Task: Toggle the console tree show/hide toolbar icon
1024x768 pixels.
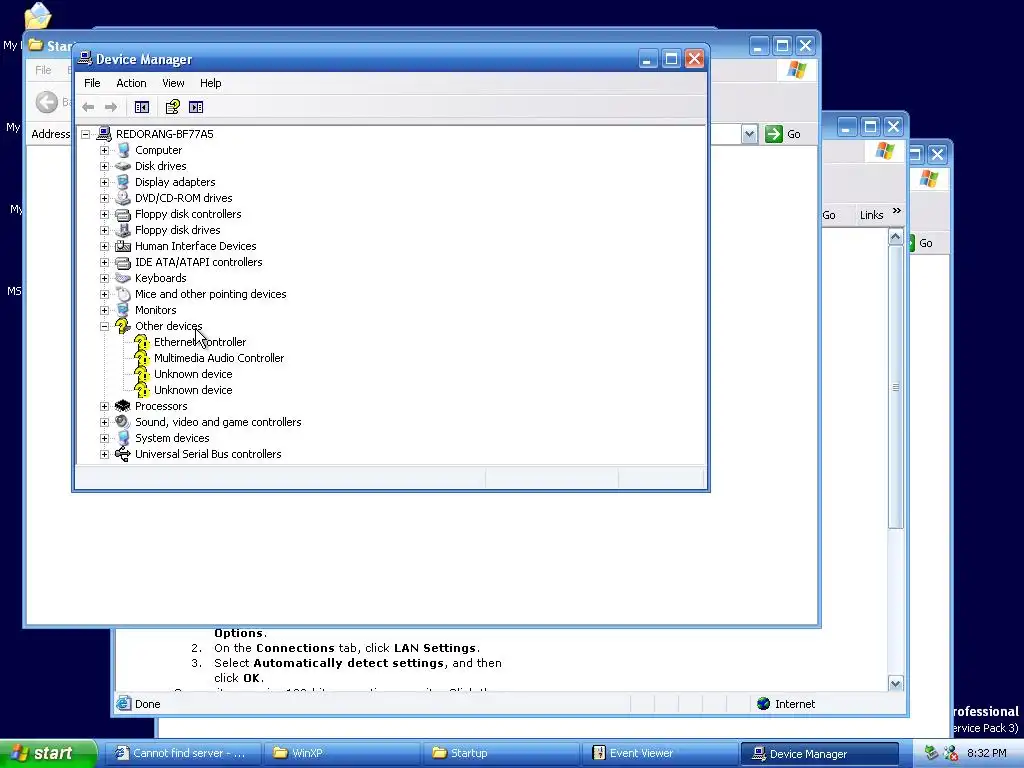Action: pyautogui.click(x=142, y=107)
